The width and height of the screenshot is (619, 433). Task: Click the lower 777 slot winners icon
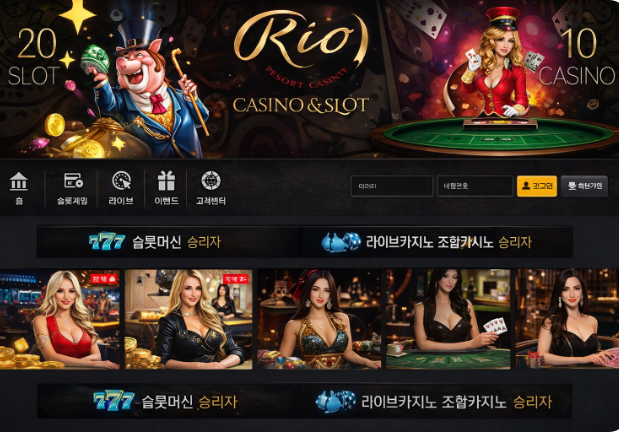114,401
